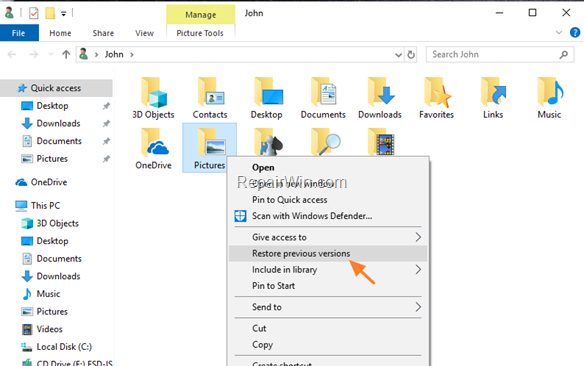584x366 pixels.
Task: Open the Help question mark icon
Action: coord(575,33)
